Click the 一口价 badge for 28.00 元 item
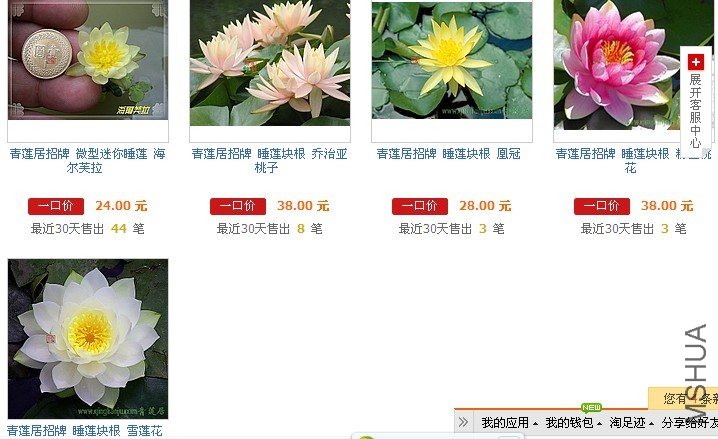Viewport: 718px width, 439px height. click(x=420, y=206)
